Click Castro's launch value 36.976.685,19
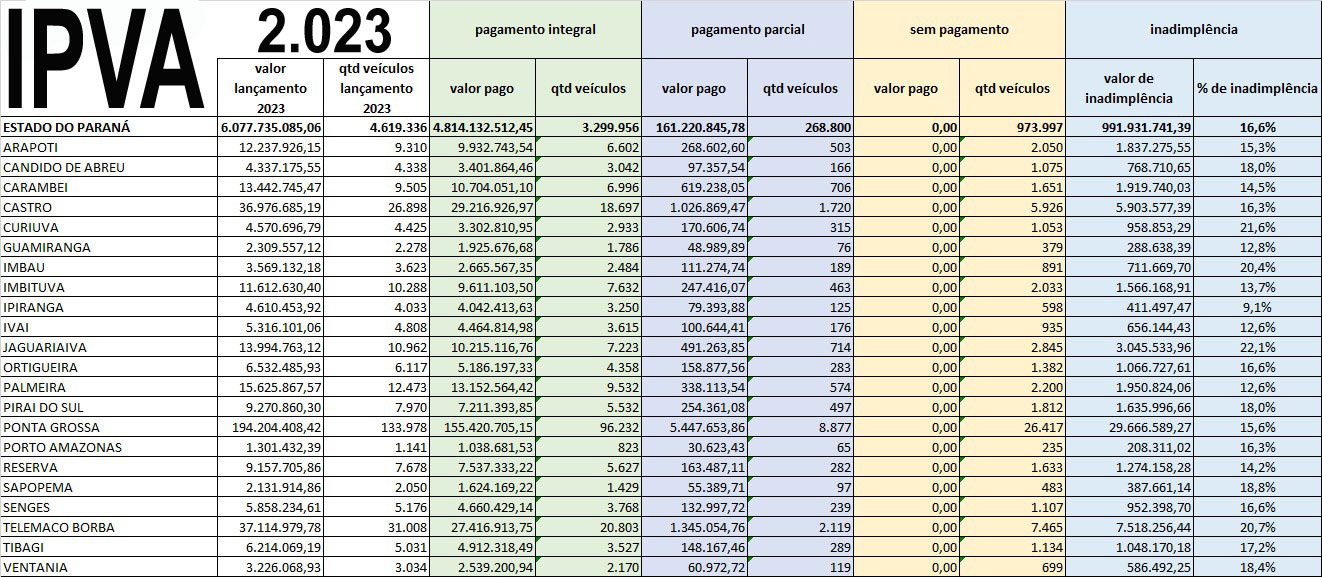The width and height of the screenshot is (1322, 577). tap(270, 207)
